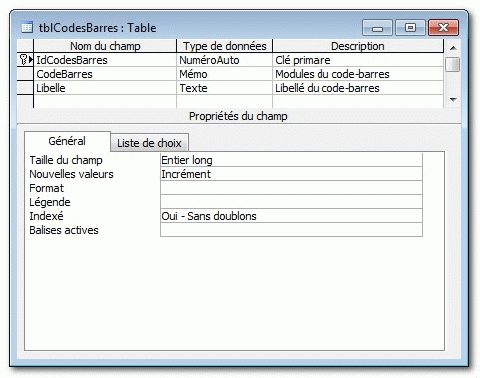Screen dimensions: 480x378
Task: Click the Indexé value 'Oui - Sans doublons'
Action: click(x=291, y=216)
